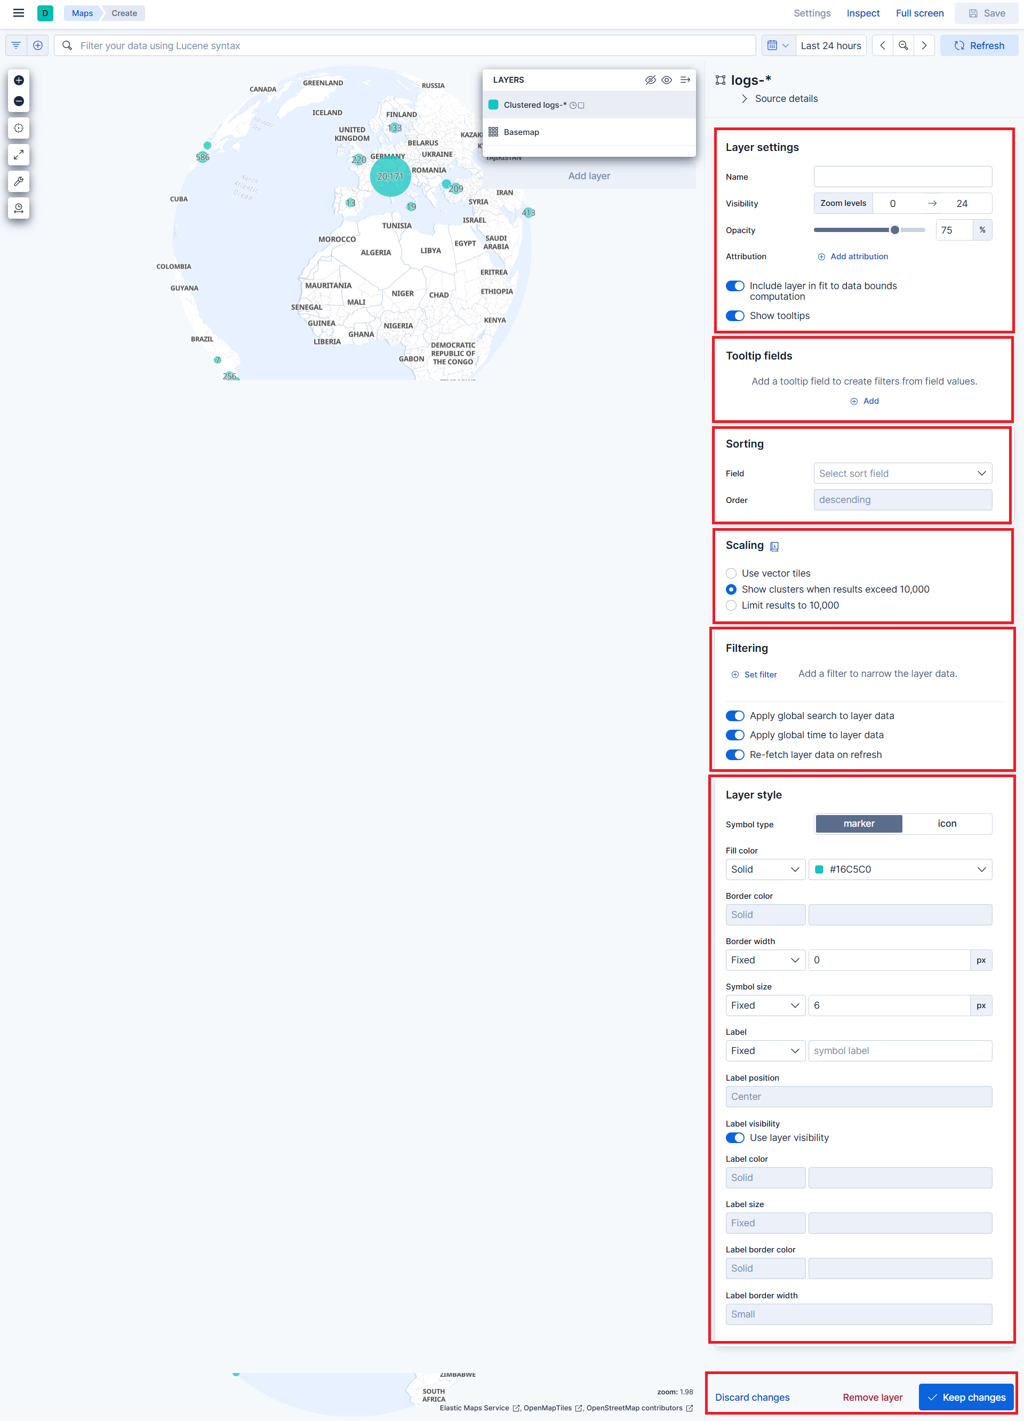Show all layers with eye icon

tap(667, 80)
